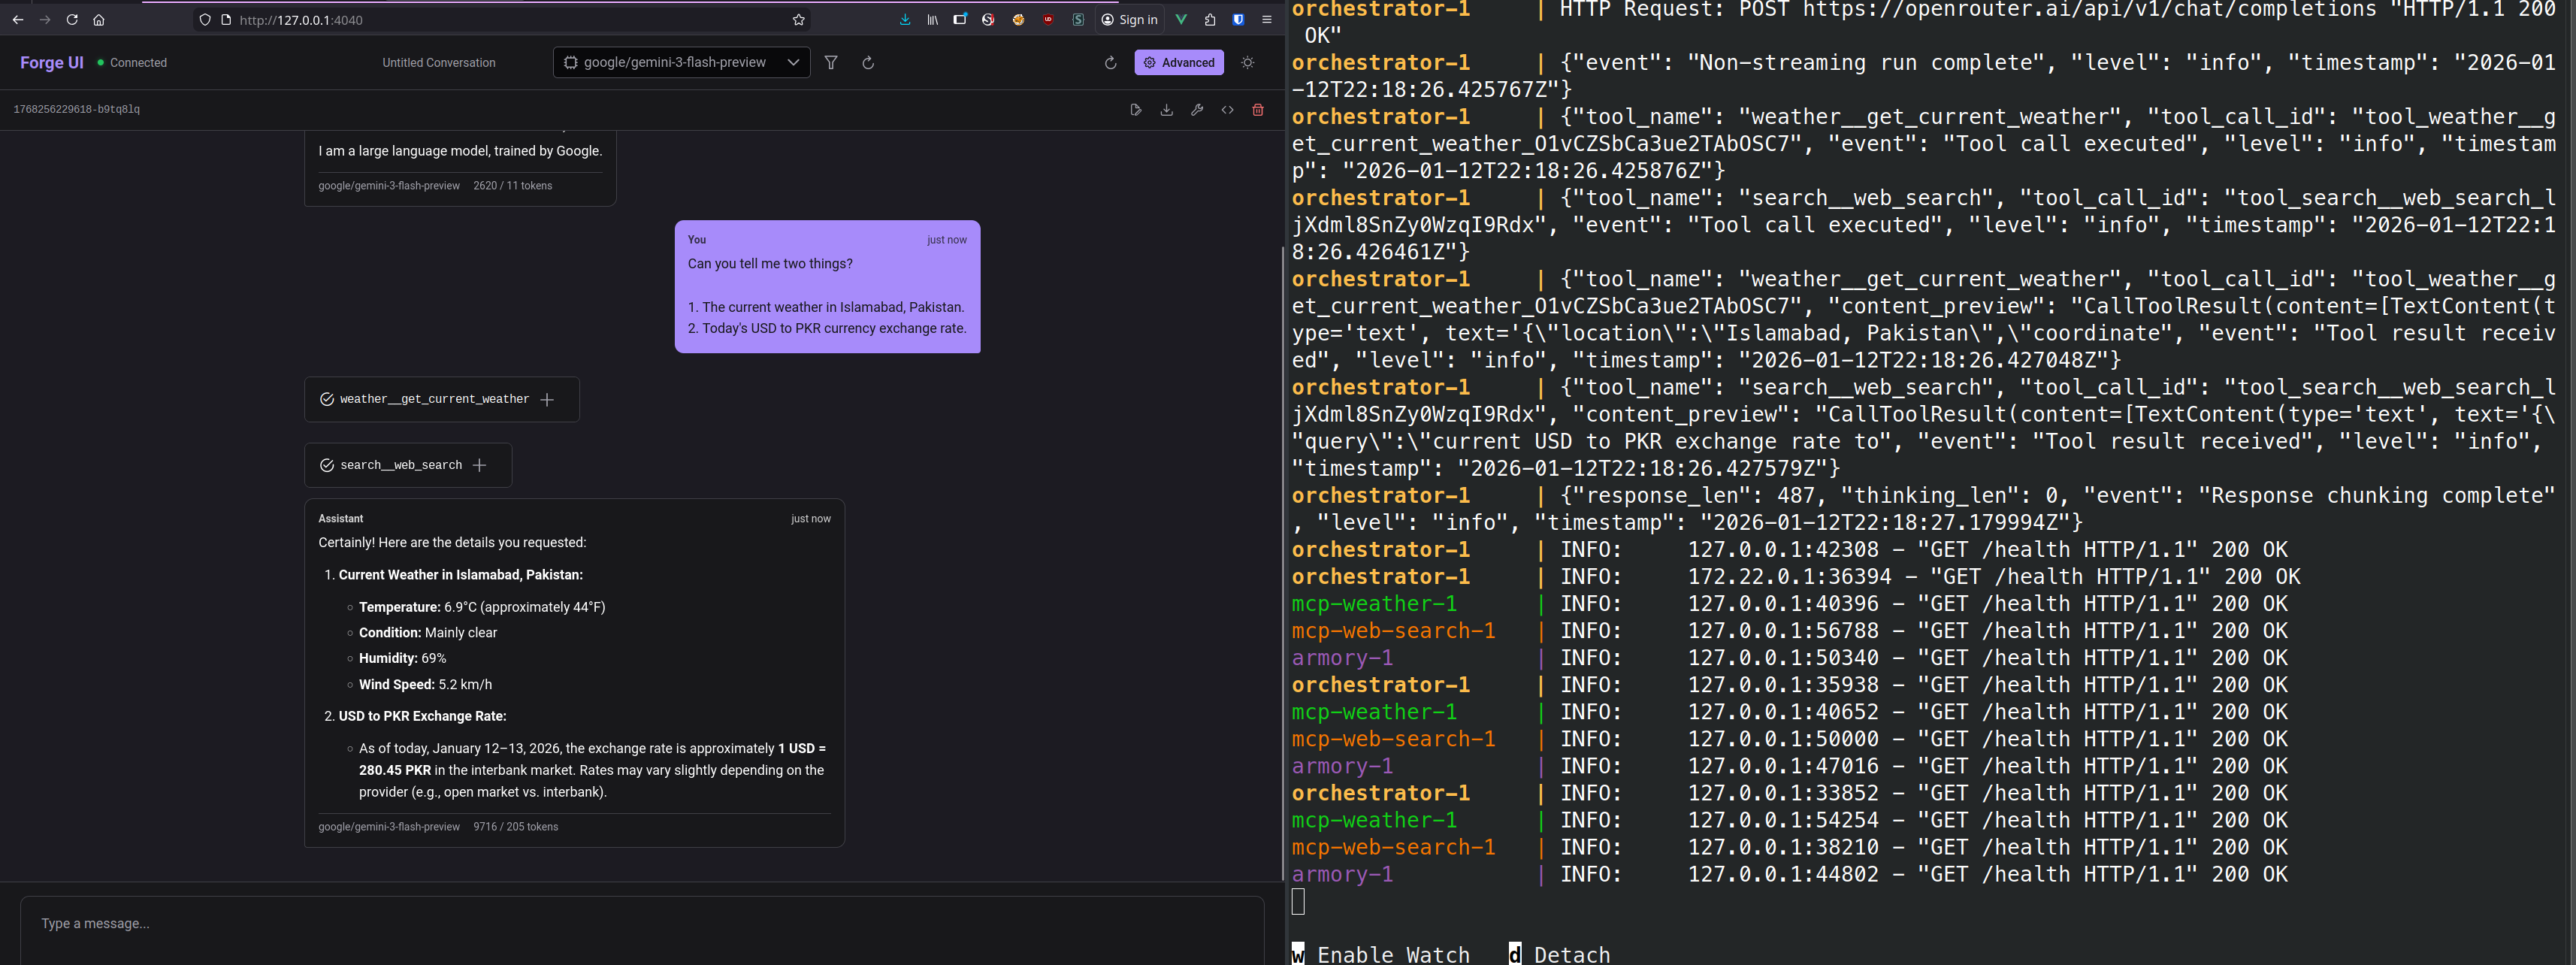Open the wrench tools icon
The image size is (2576, 965).
(x=1197, y=110)
